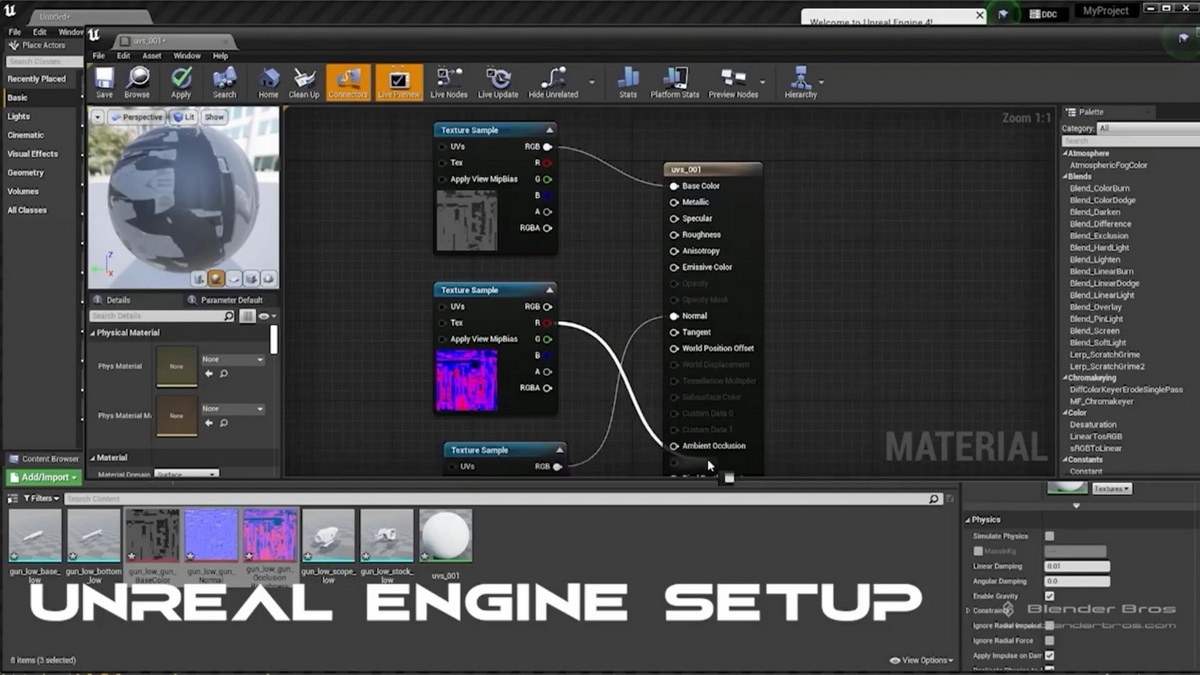The height and width of the screenshot is (675, 1200).
Task: Click the Platform Stats icon
Action: tap(675, 83)
